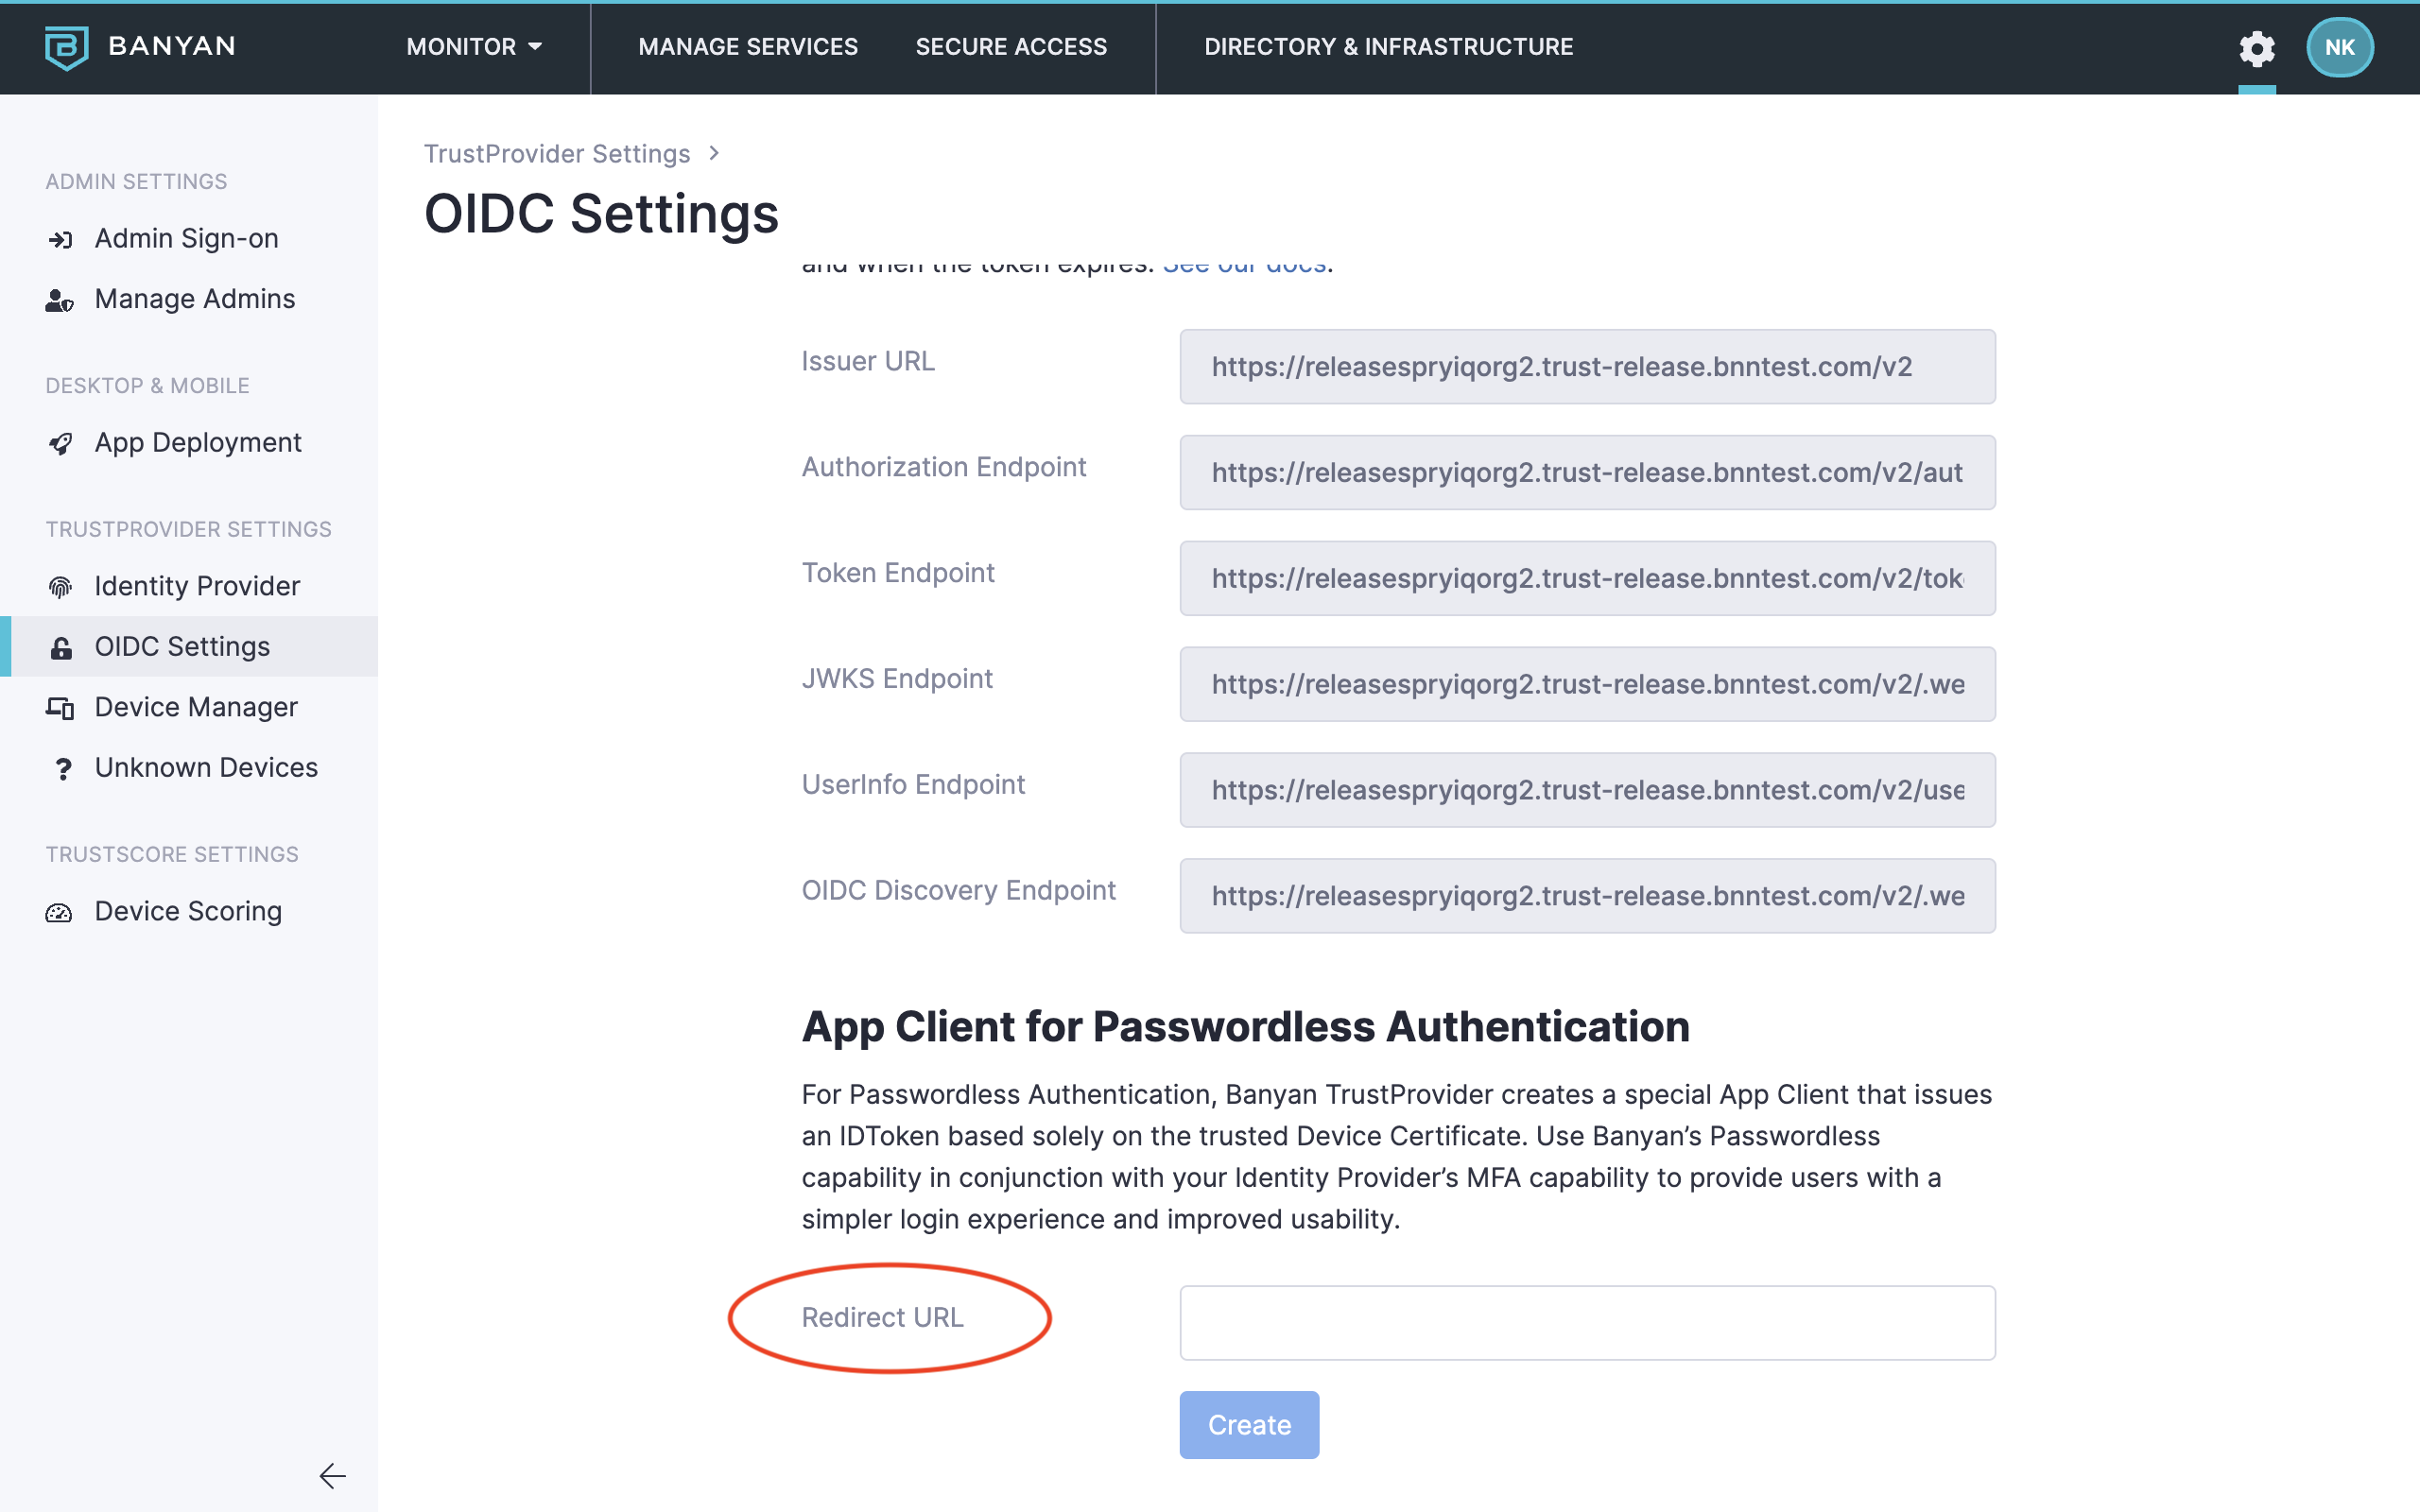Open the Secure Access tab
The height and width of the screenshot is (1512, 2420).
click(x=1011, y=47)
